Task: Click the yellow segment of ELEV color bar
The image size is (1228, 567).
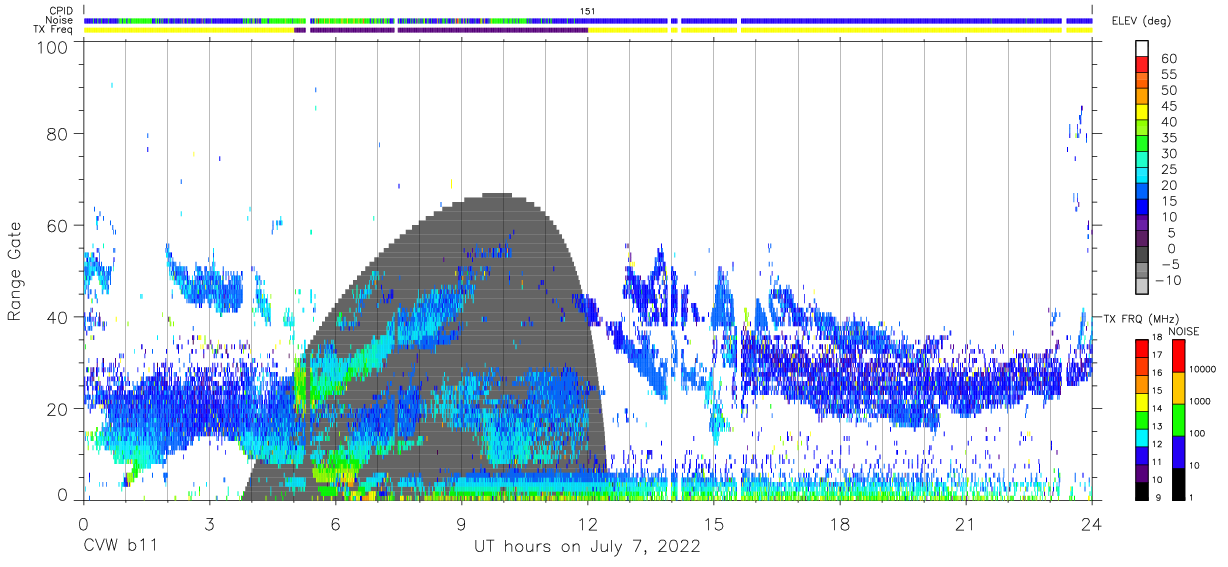Action: click(1141, 113)
